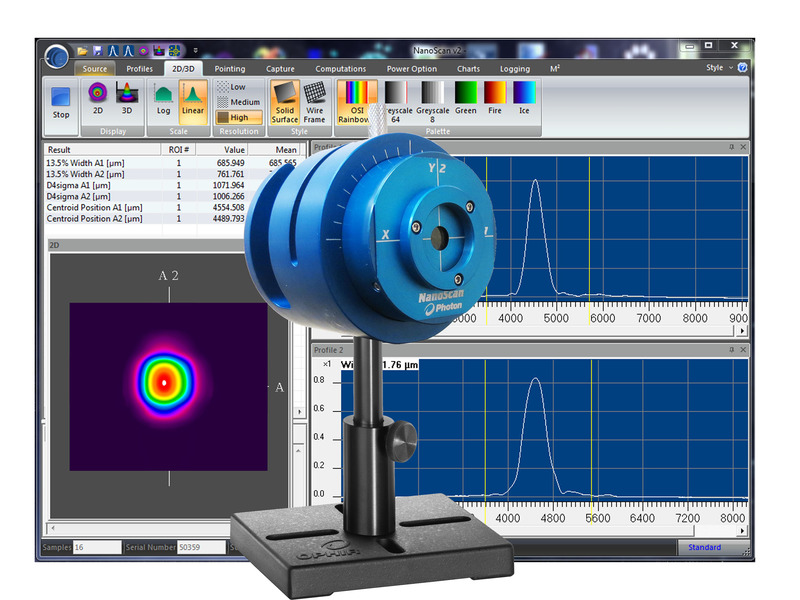Click the Standard button in the status bar
This screenshot has width=800, height=600.
[x=705, y=547]
